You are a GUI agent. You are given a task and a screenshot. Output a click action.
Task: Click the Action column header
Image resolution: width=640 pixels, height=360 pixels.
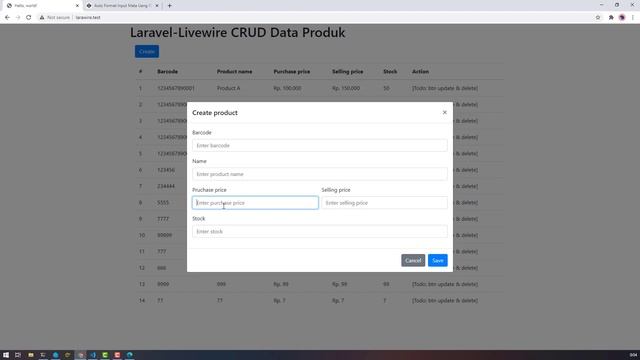(420, 71)
